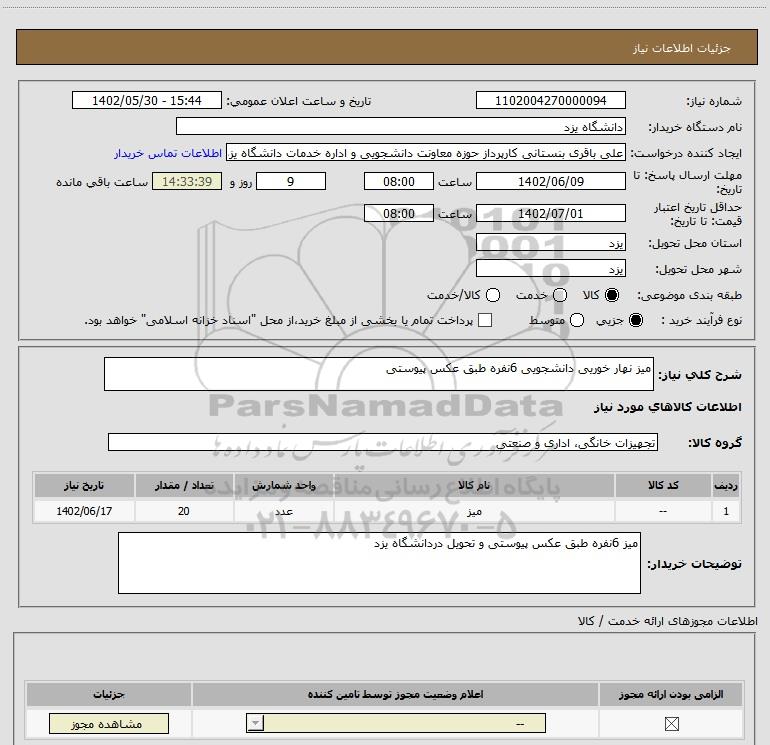Click the جزئیات اطلاعات نیاز title bar
The image size is (770, 745).
point(386,47)
